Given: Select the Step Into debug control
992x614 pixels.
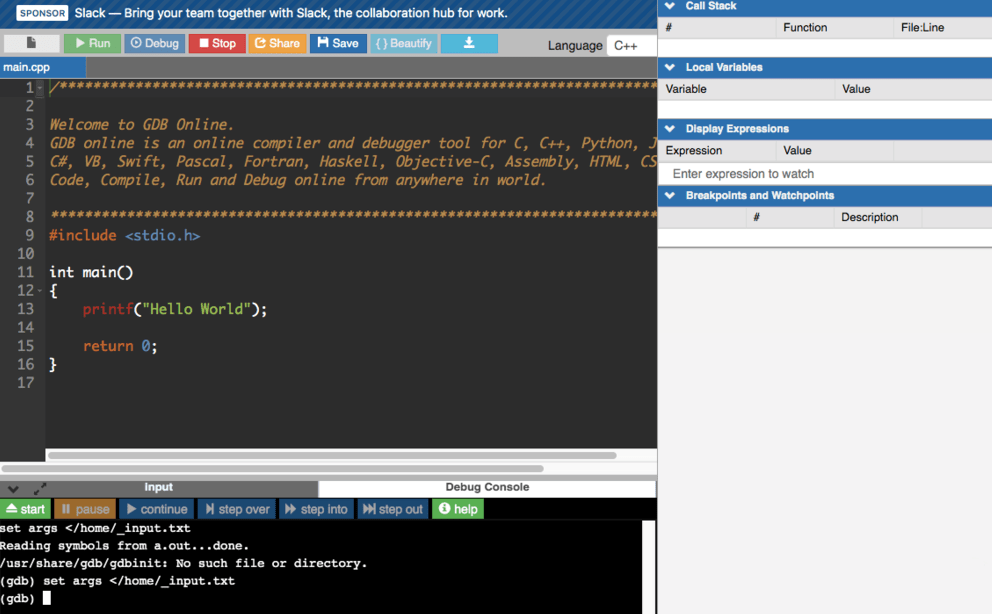Looking at the screenshot, I should coord(315,509).
